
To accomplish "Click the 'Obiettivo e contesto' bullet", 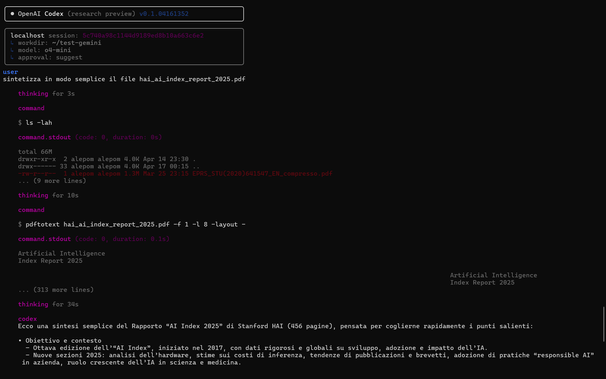I will click(x=60, y=341).
